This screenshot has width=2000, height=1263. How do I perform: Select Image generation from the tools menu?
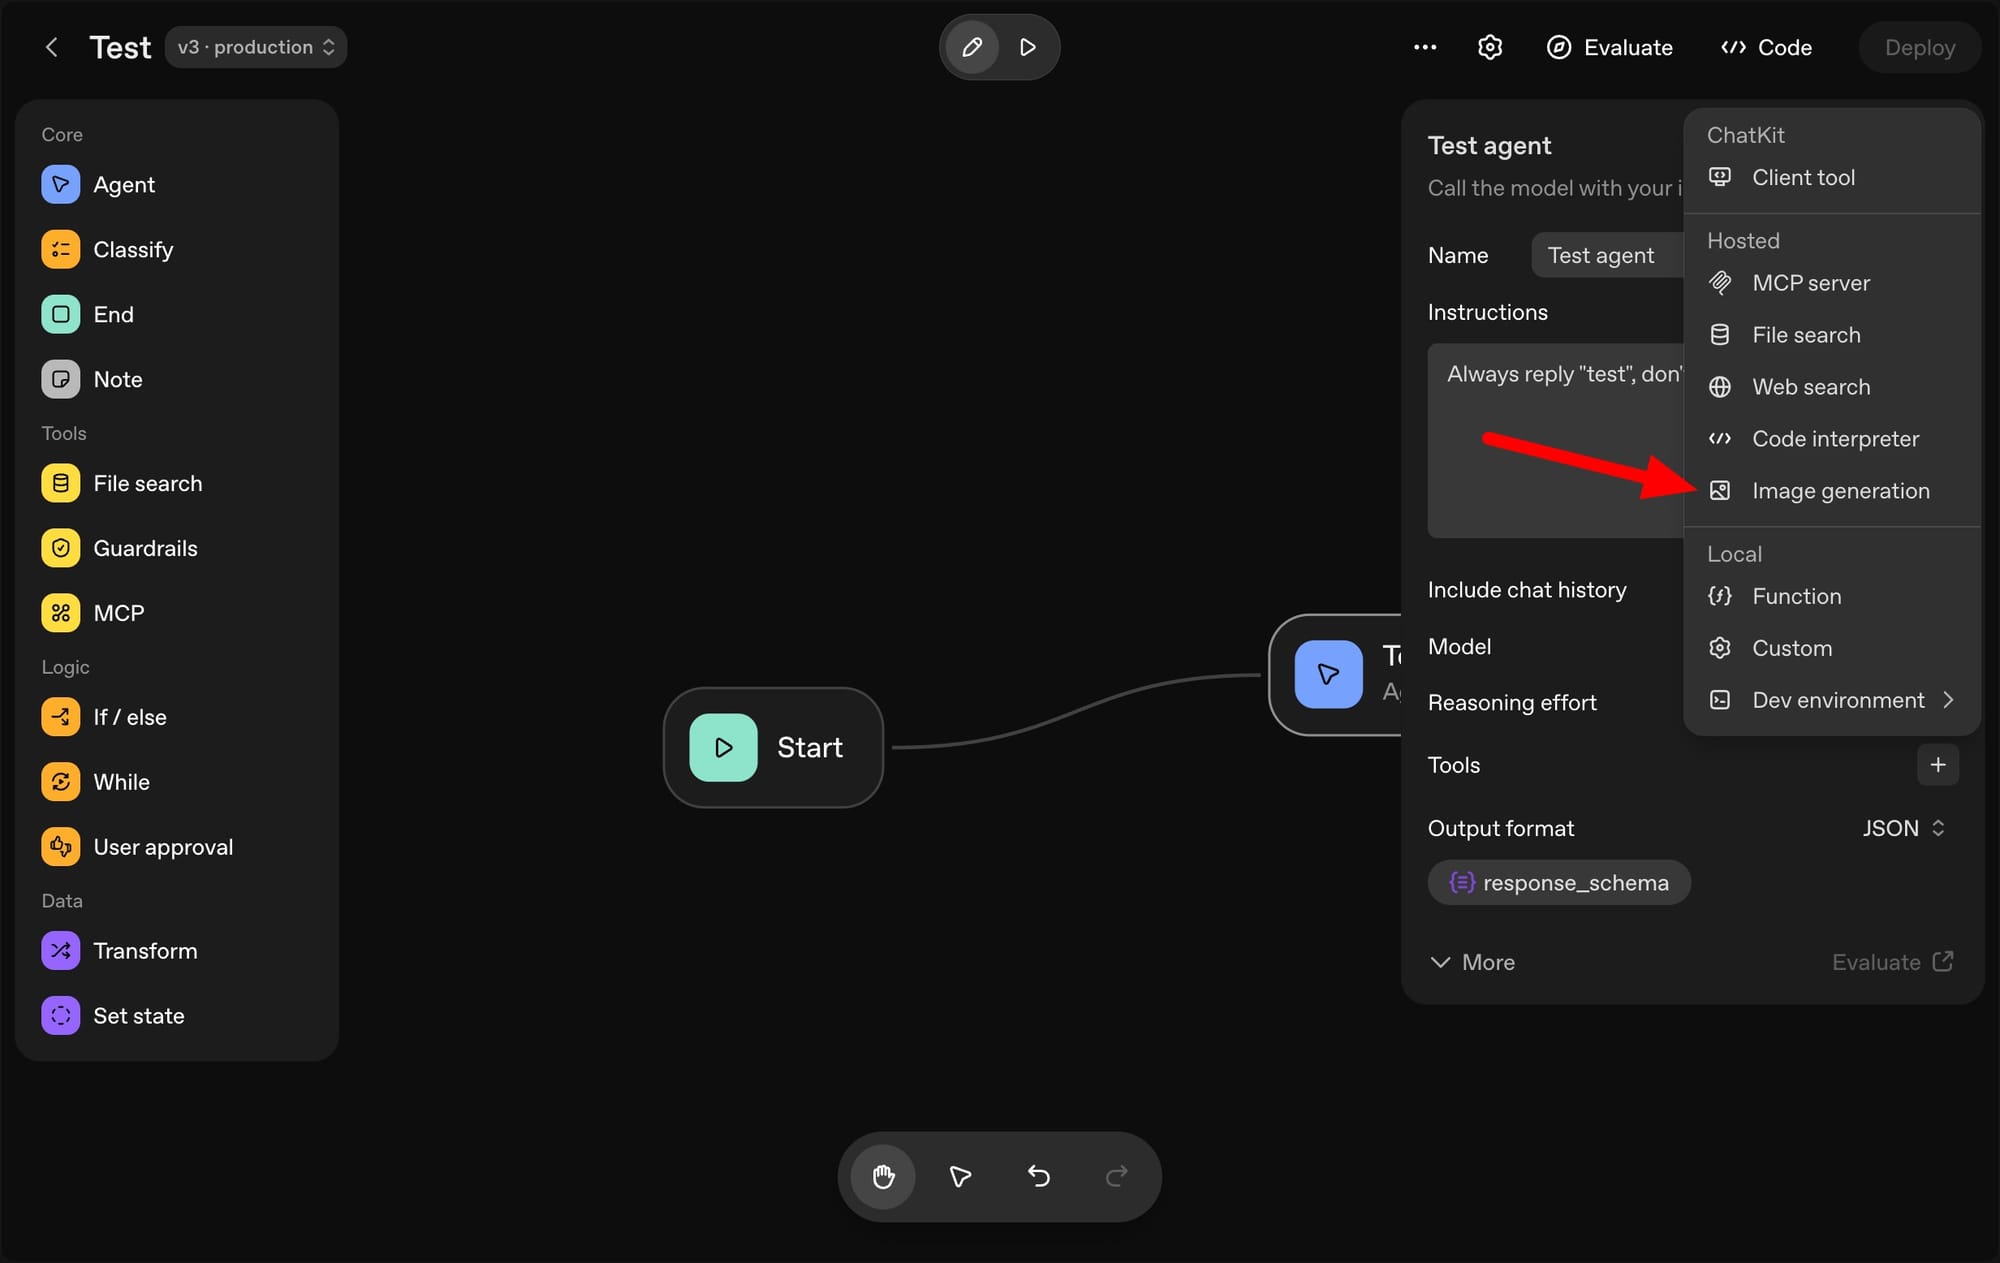tap(1841, 490)
